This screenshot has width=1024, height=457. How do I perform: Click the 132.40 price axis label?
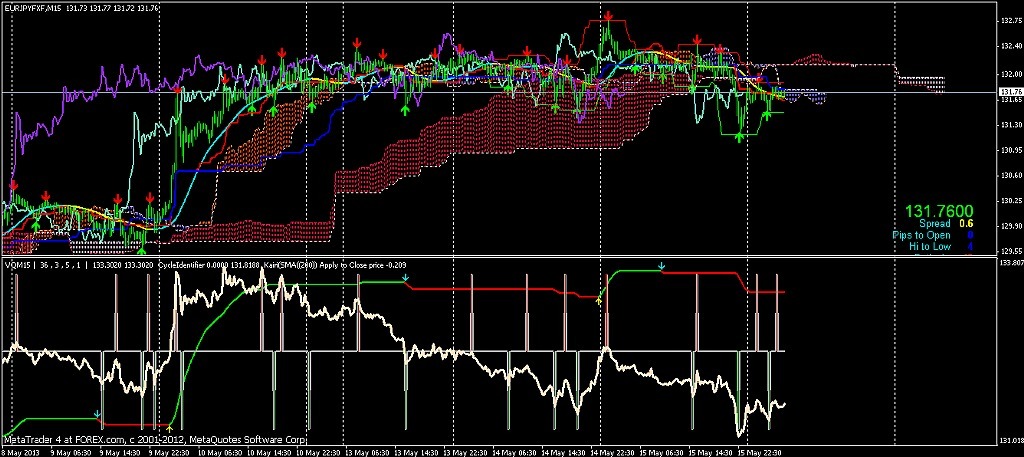(1010, 47)
